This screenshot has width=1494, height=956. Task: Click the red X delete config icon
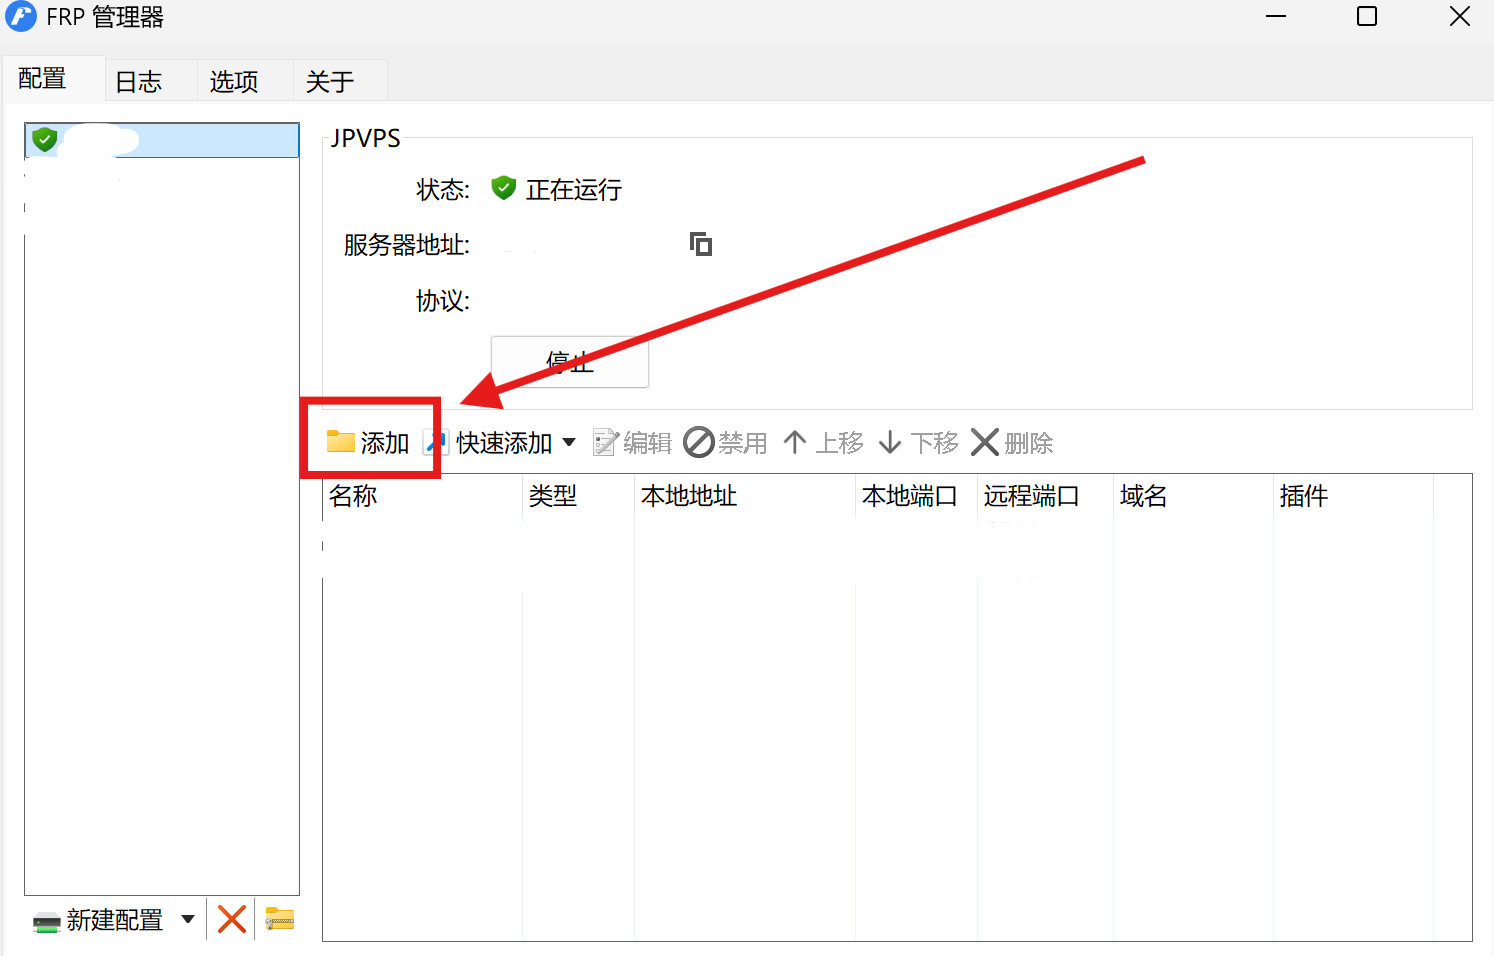pyautogui.click(x=232, y=919)
